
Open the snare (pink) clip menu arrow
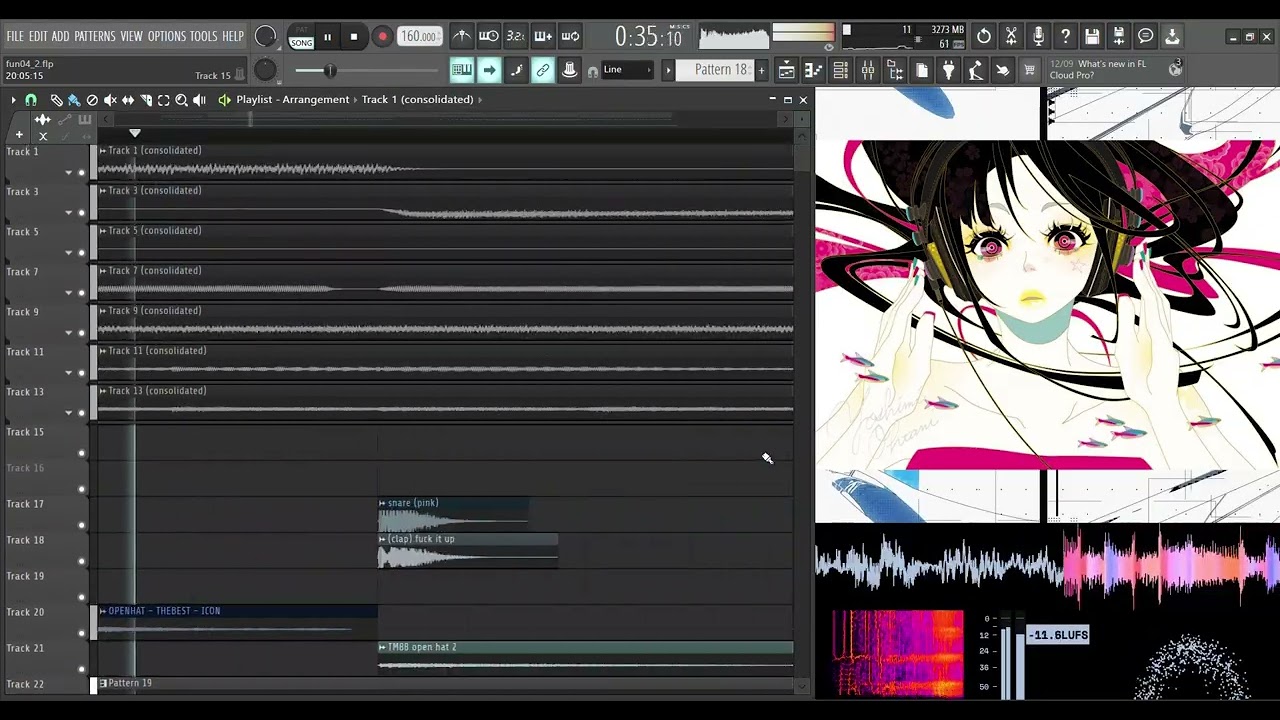click(382, 503)
